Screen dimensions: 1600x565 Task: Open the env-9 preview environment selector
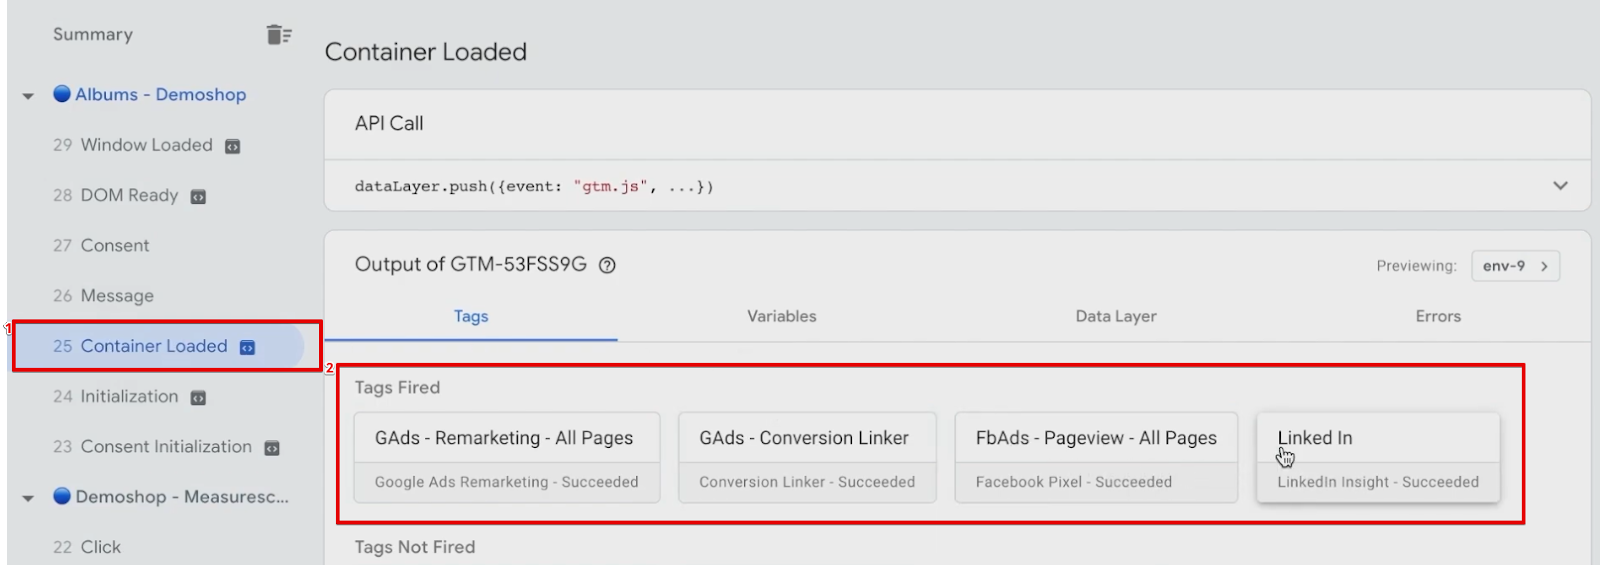coord(1515,266)
